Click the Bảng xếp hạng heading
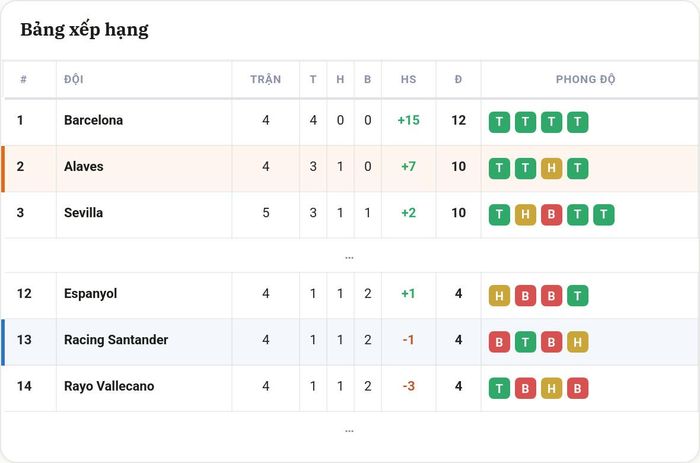 [84, 30]
